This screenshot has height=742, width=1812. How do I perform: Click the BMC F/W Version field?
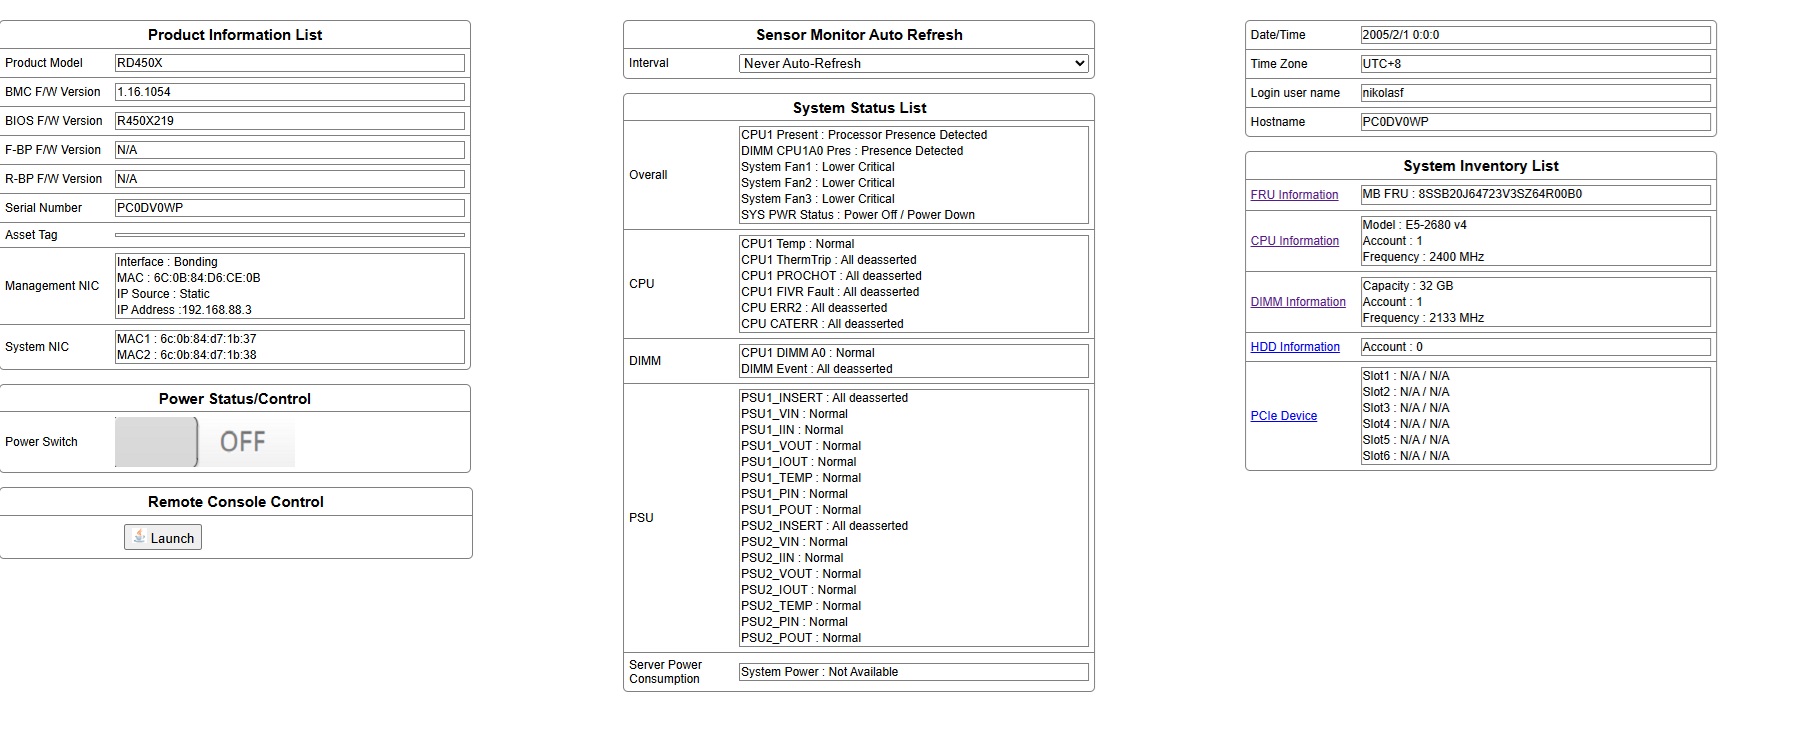[290, 92]
